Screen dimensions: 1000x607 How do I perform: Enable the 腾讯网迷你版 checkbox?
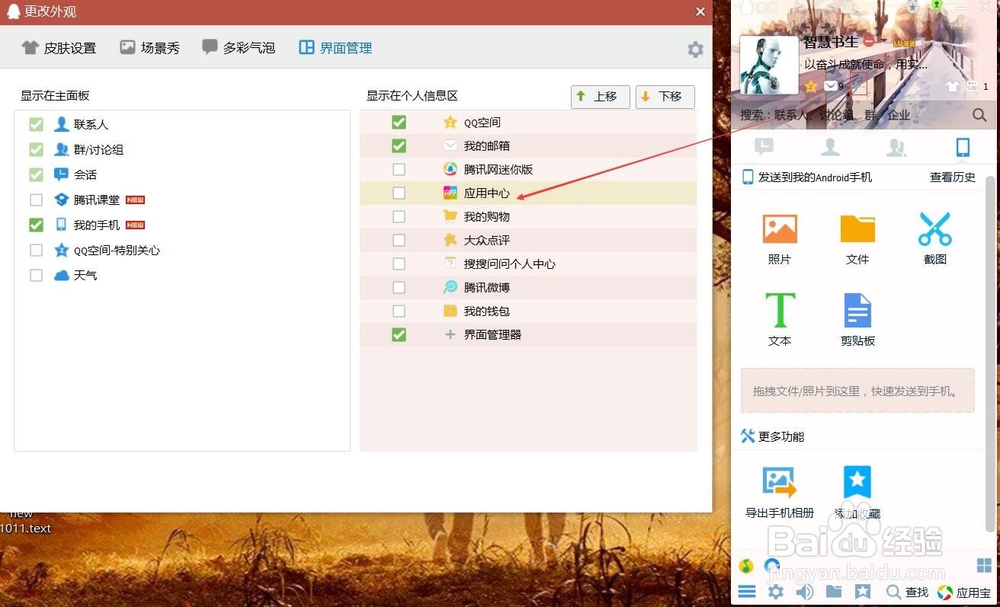[399, 169]
